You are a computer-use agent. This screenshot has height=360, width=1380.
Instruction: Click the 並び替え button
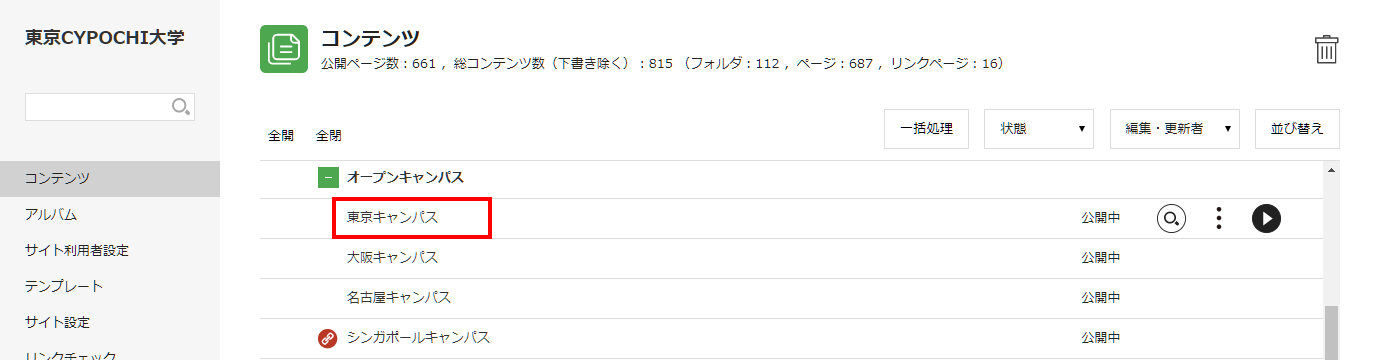pos(1297,129)
